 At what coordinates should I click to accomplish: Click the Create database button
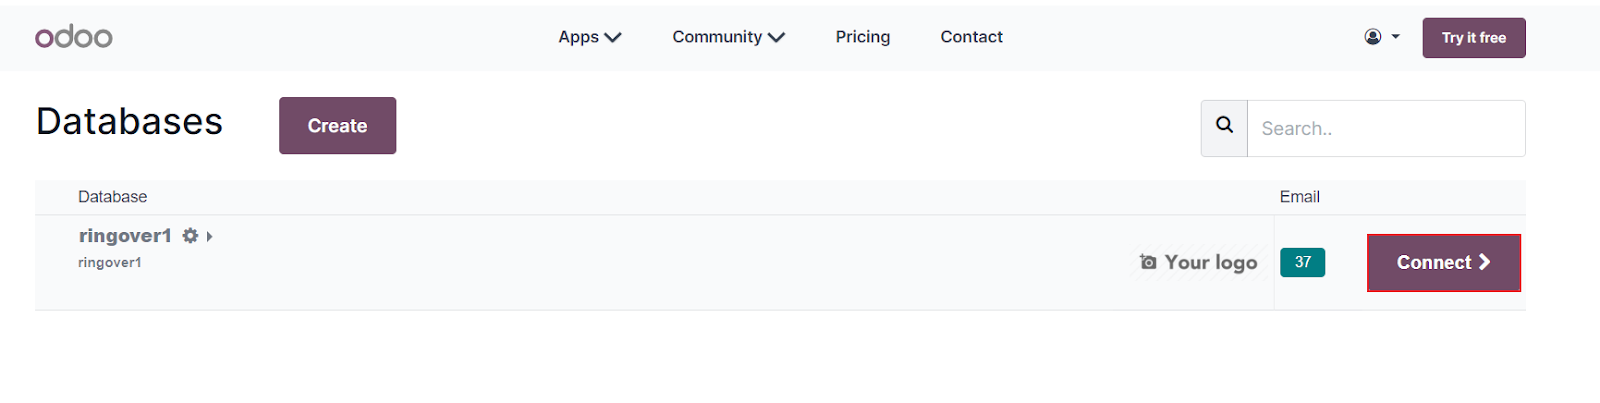[337, 125]
